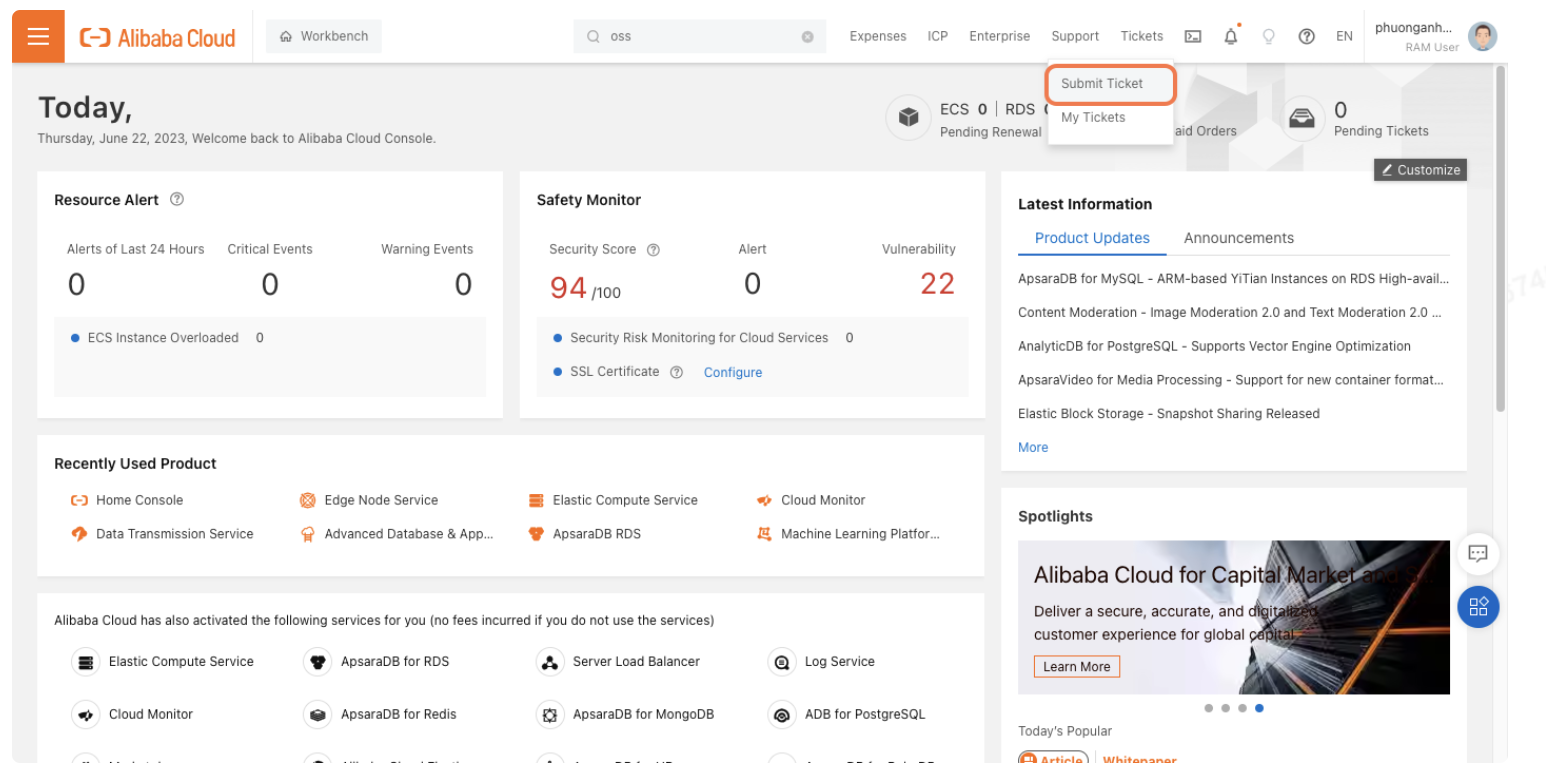
Task: Select the Product Updates tab
Action: (x=1091, y=238)
